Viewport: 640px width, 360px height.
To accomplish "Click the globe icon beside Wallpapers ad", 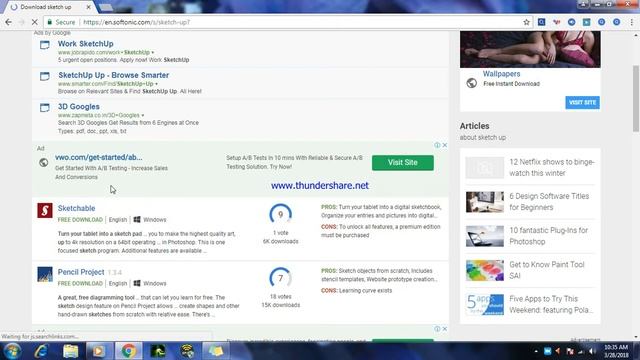I will pyautogui.click(x=471, y=83).
